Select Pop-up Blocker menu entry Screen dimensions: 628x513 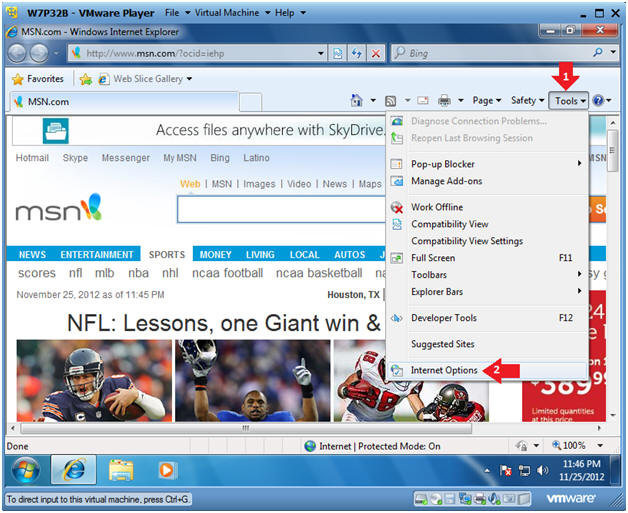[x=487, y=164]
